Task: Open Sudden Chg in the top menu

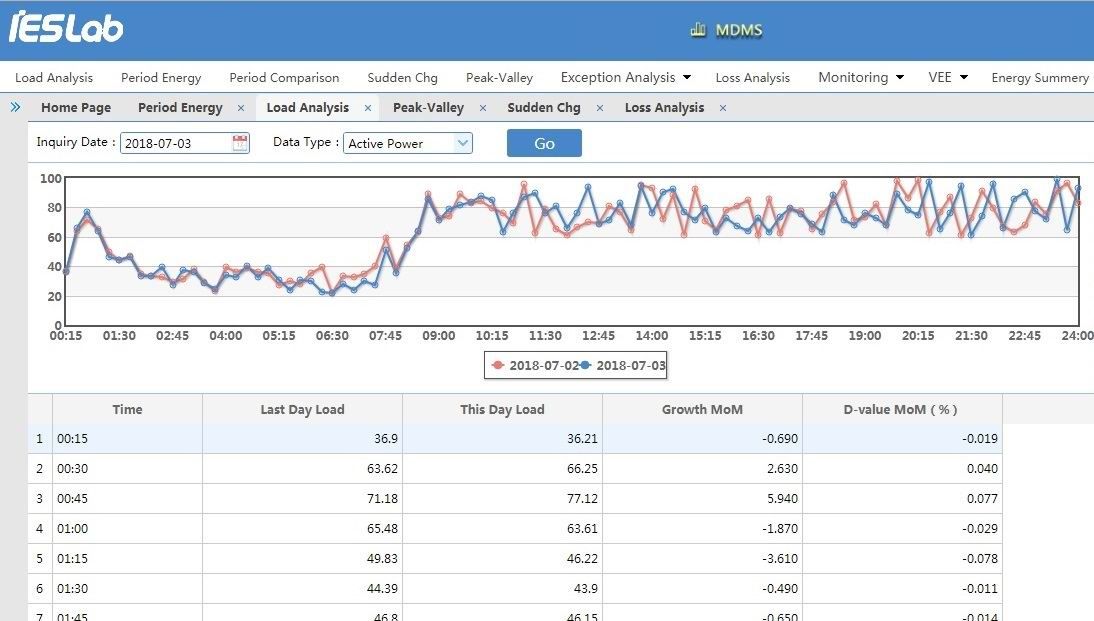Action: 403,77
